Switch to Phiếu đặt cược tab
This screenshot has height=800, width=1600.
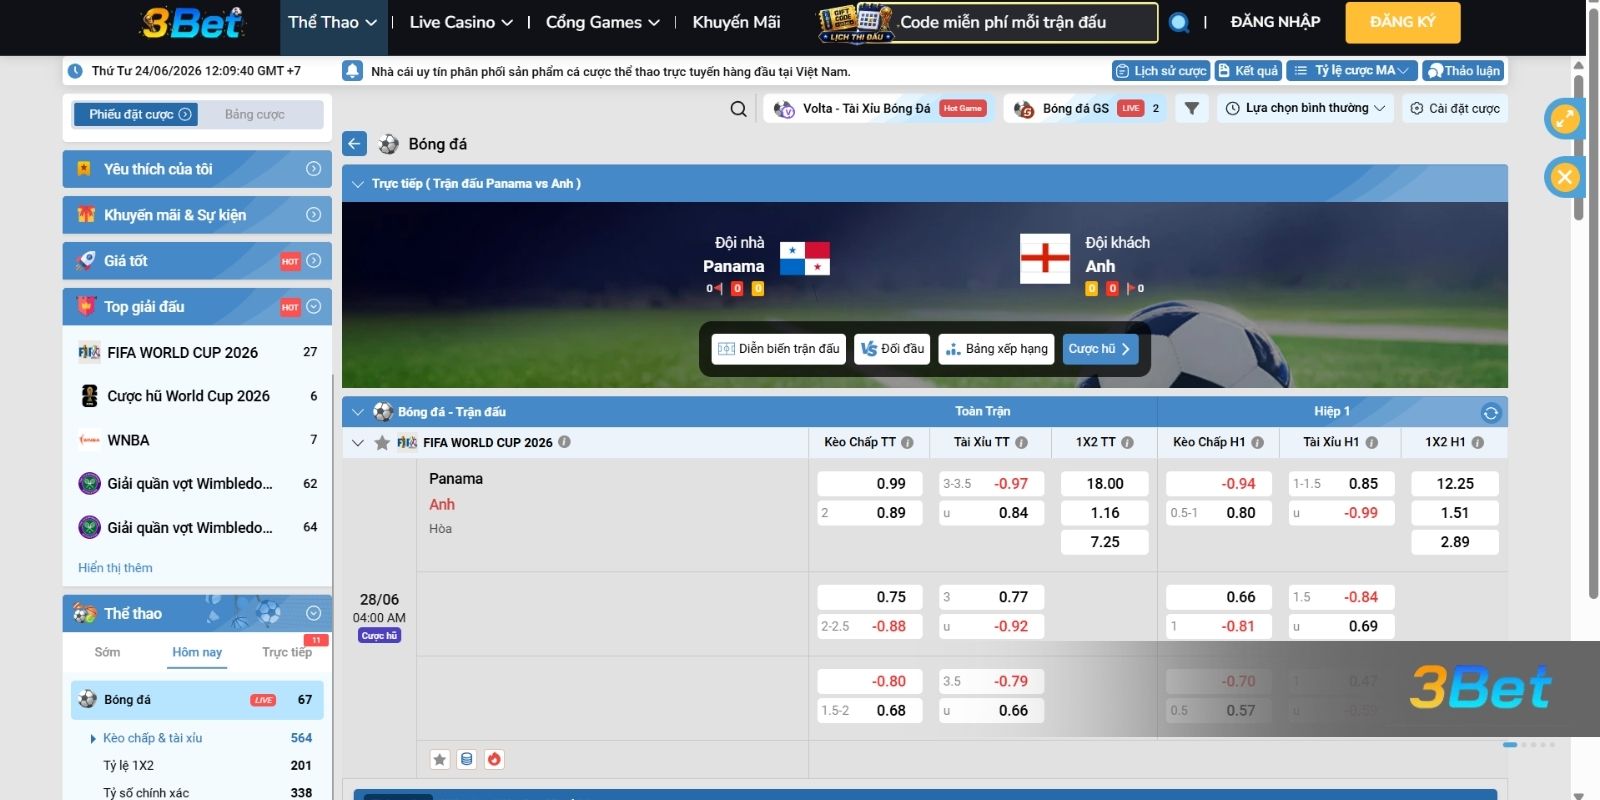tap(136, 114)
